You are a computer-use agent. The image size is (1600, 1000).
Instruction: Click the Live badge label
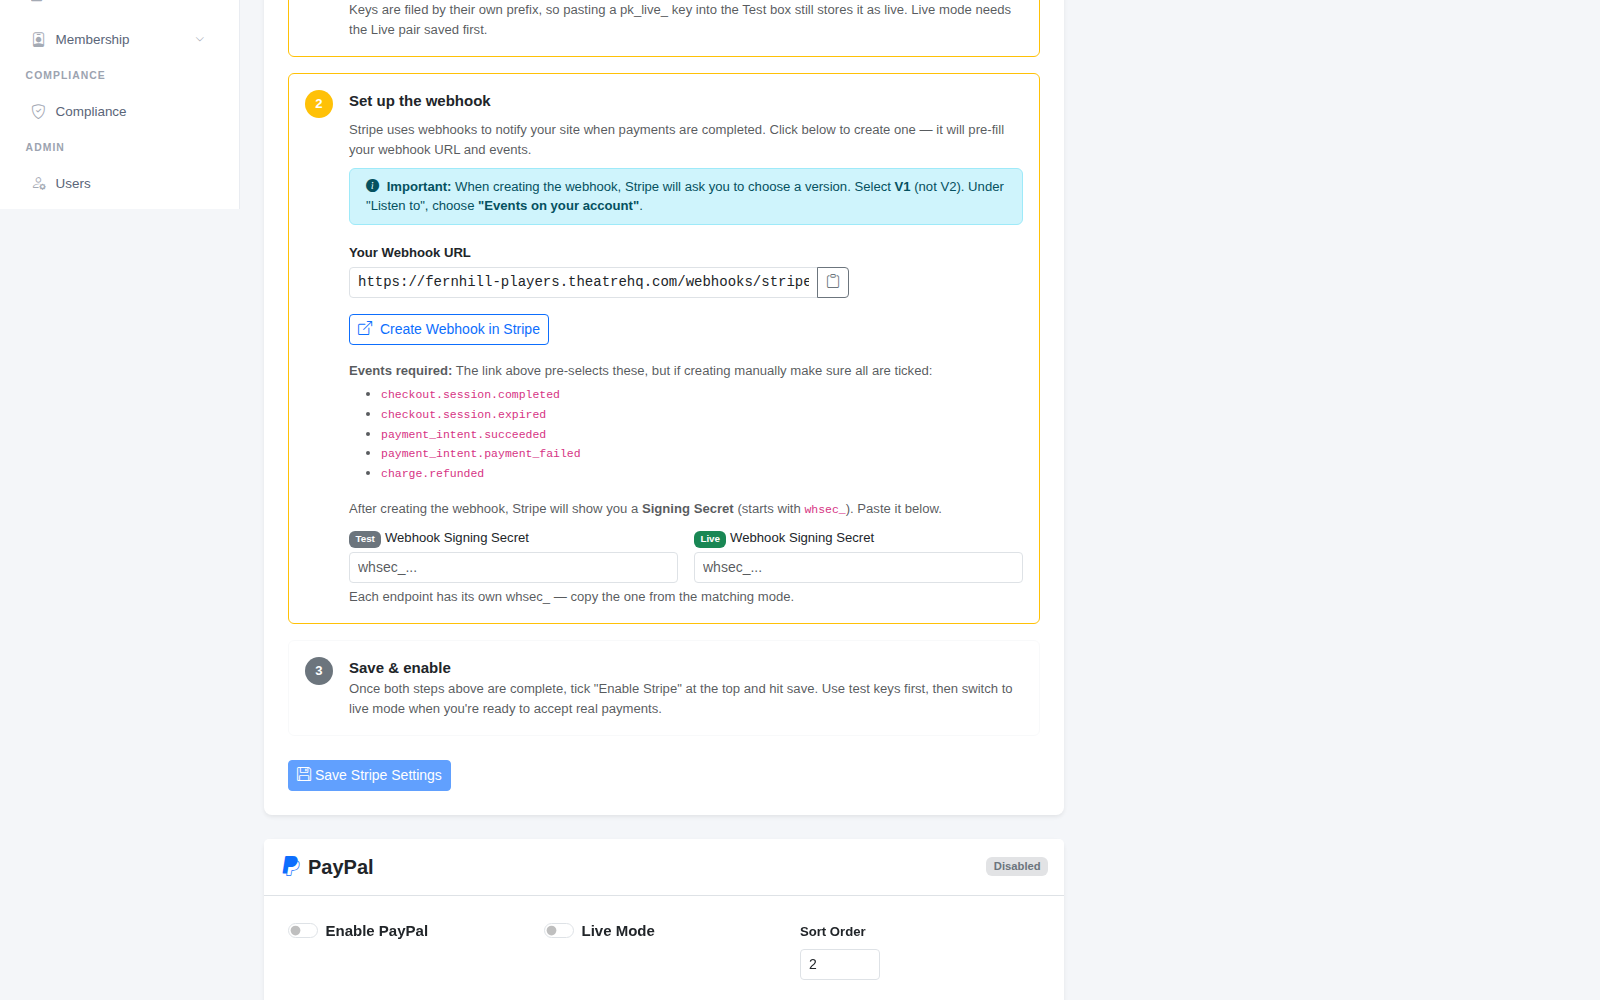pyautogui.click(x=710, y=539)
